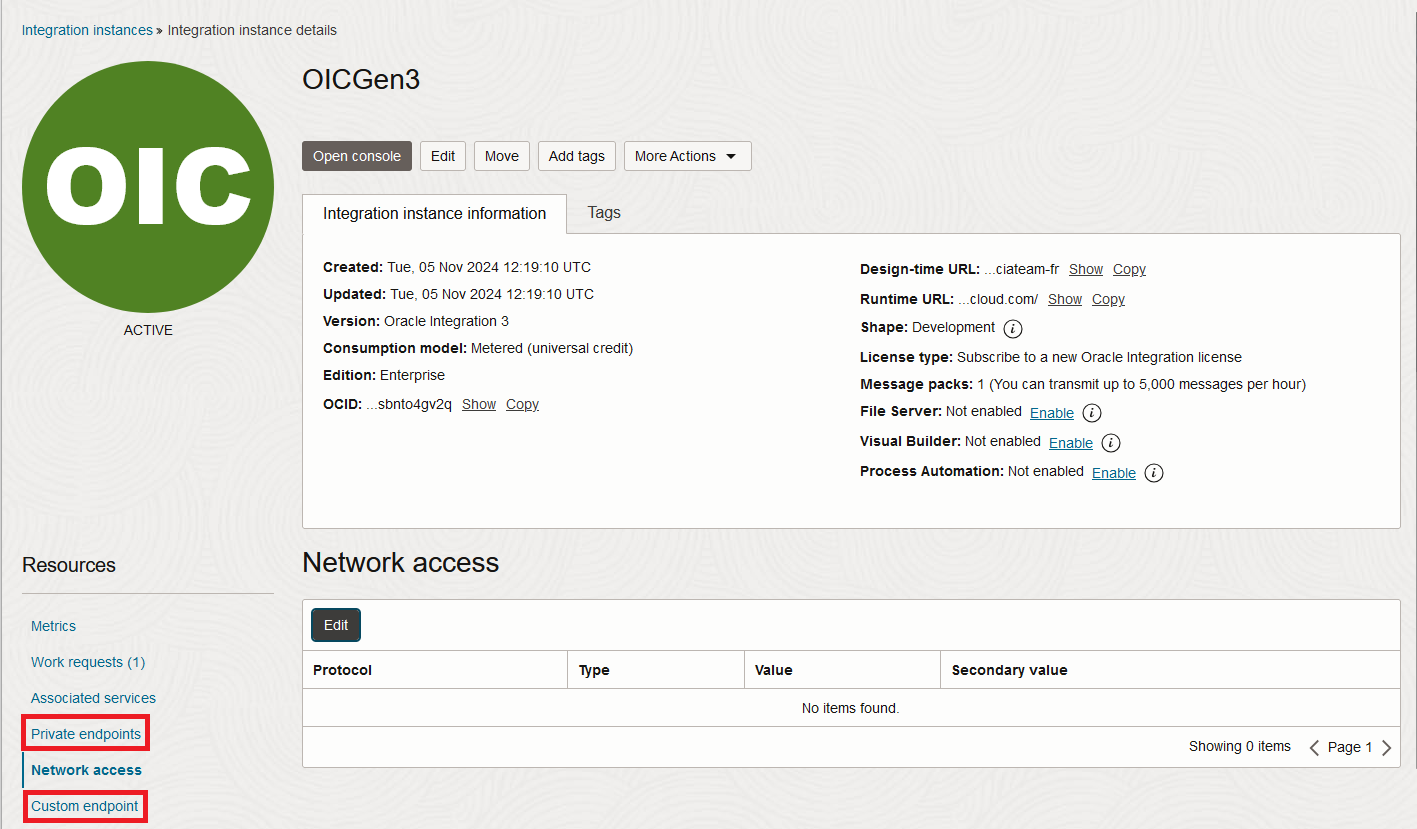
Task: Click the File Server info icon
Action: pos(1091,412)
